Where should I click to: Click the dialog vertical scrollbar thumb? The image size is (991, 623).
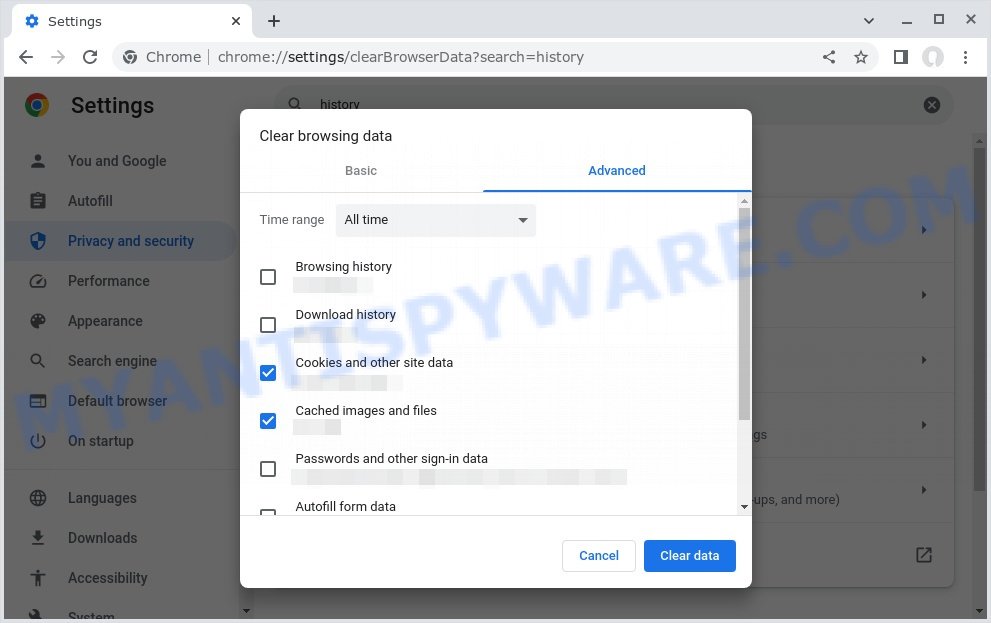point(745,314)
